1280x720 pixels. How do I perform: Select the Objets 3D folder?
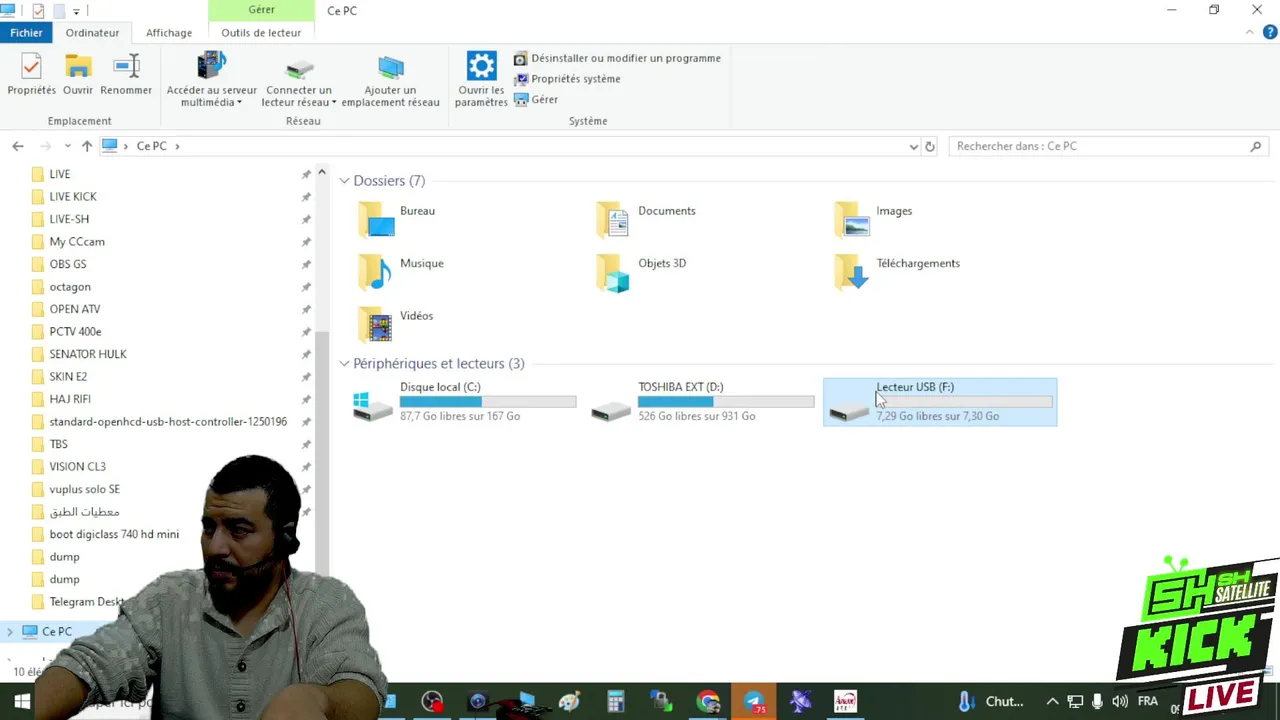pyautogui.click(x=641, y=271)
